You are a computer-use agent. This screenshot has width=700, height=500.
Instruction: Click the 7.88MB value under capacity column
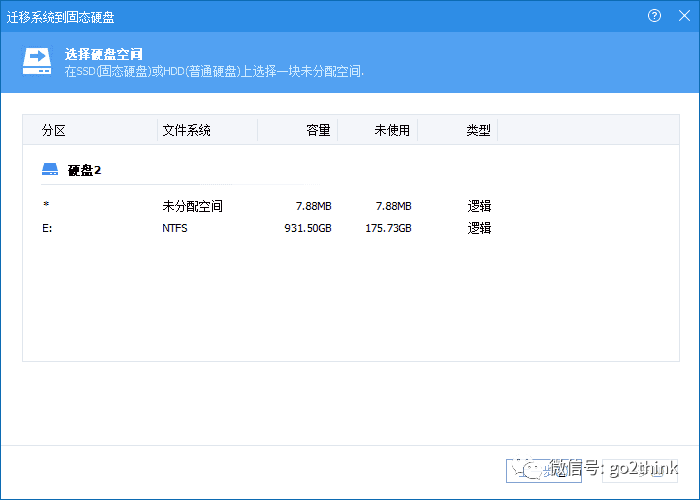click(313, 206)
